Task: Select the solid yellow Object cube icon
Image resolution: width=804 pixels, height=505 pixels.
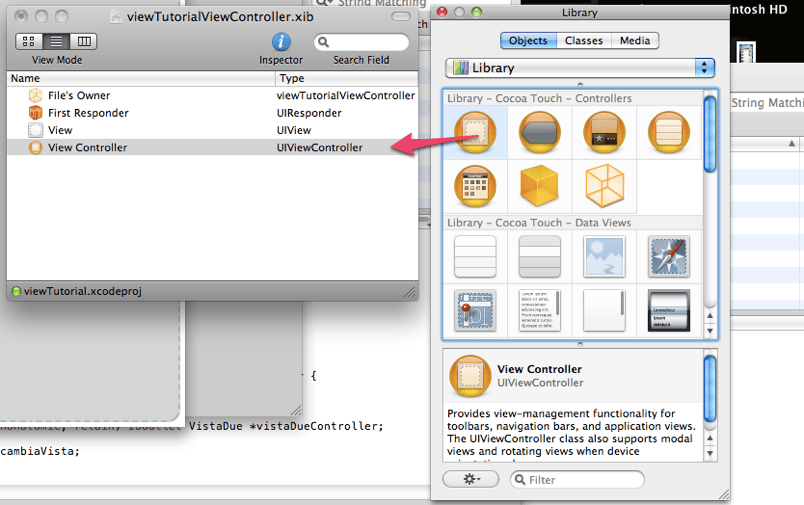Action: [539, 186]
